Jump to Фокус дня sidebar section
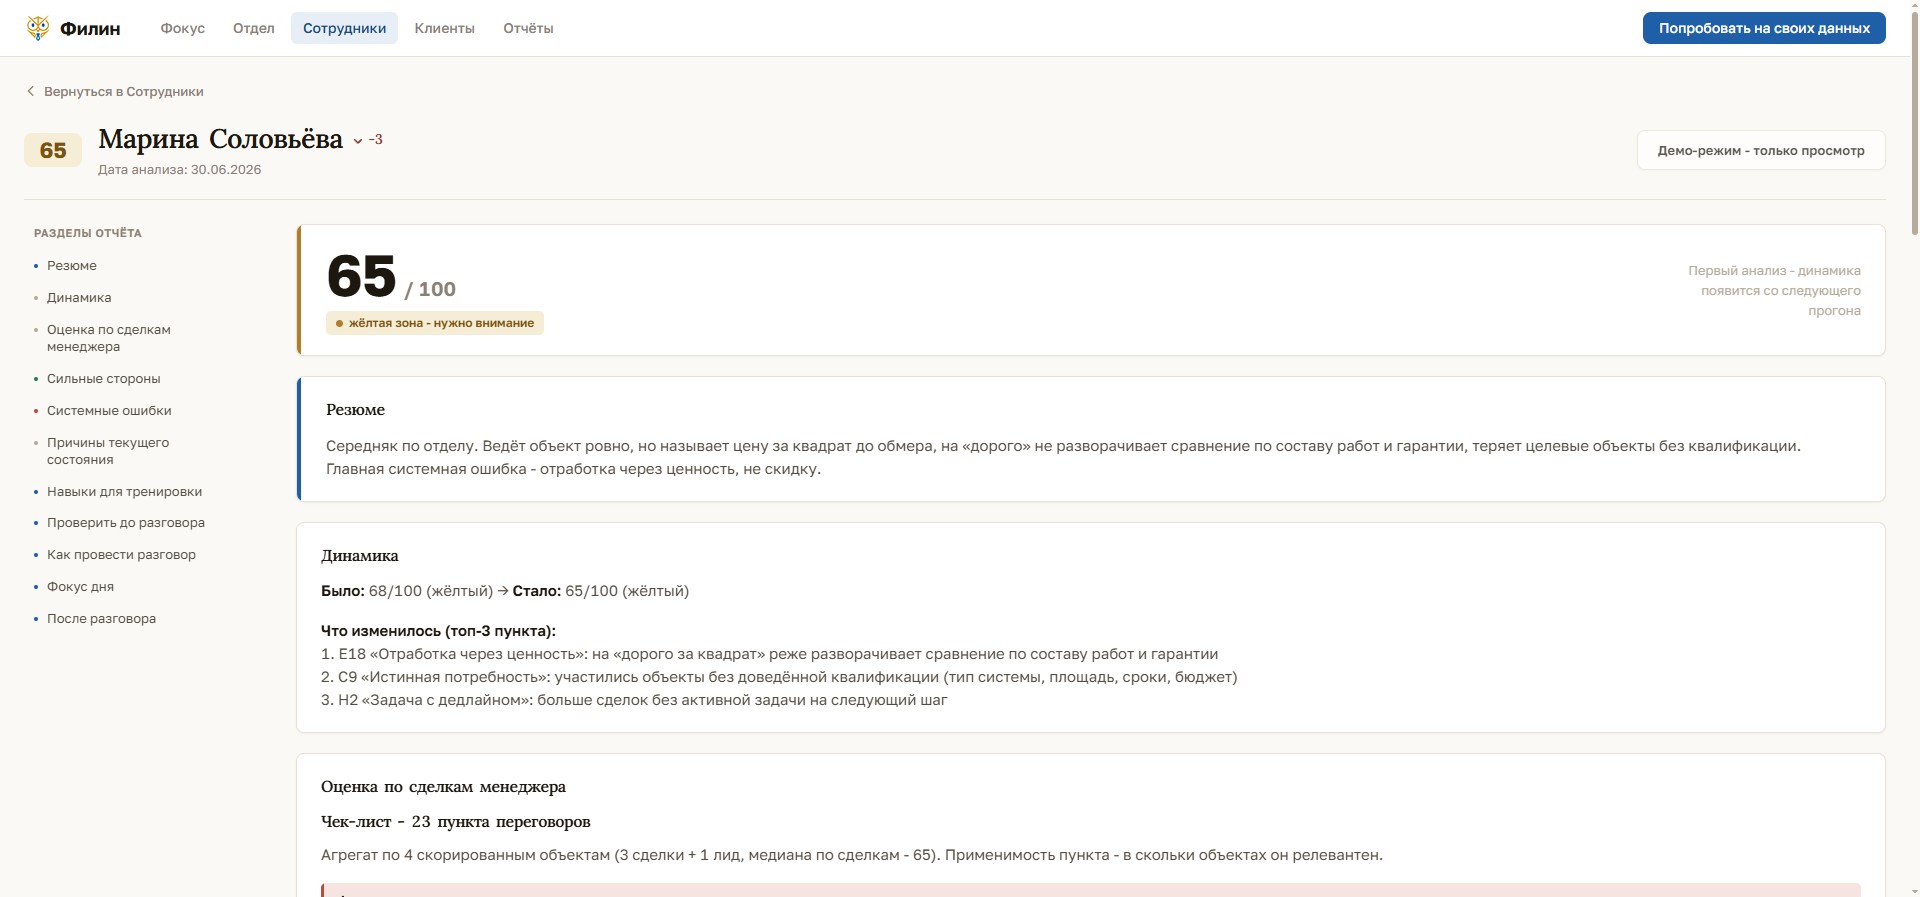The image size is (1920, 897). [80, 587]
